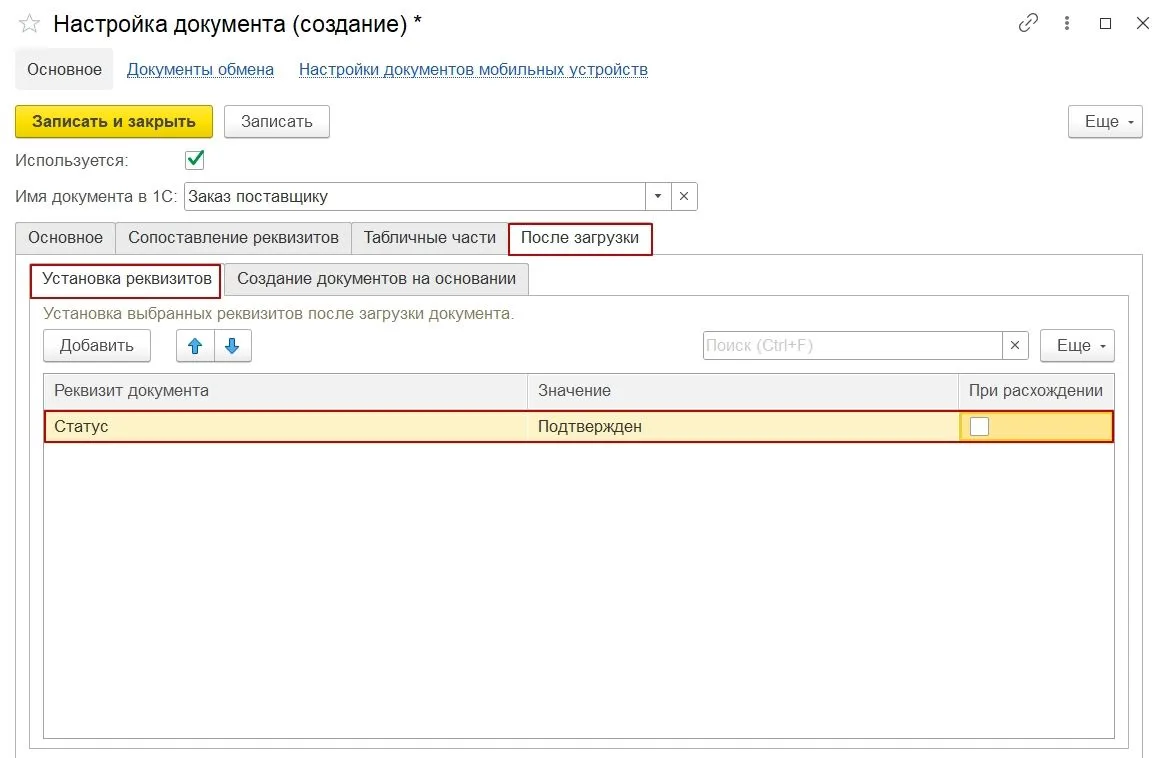Click the favorites star icon
The height and width of the screenshot is (758, 1163).
pyautogui.click(x=28, y=22)
